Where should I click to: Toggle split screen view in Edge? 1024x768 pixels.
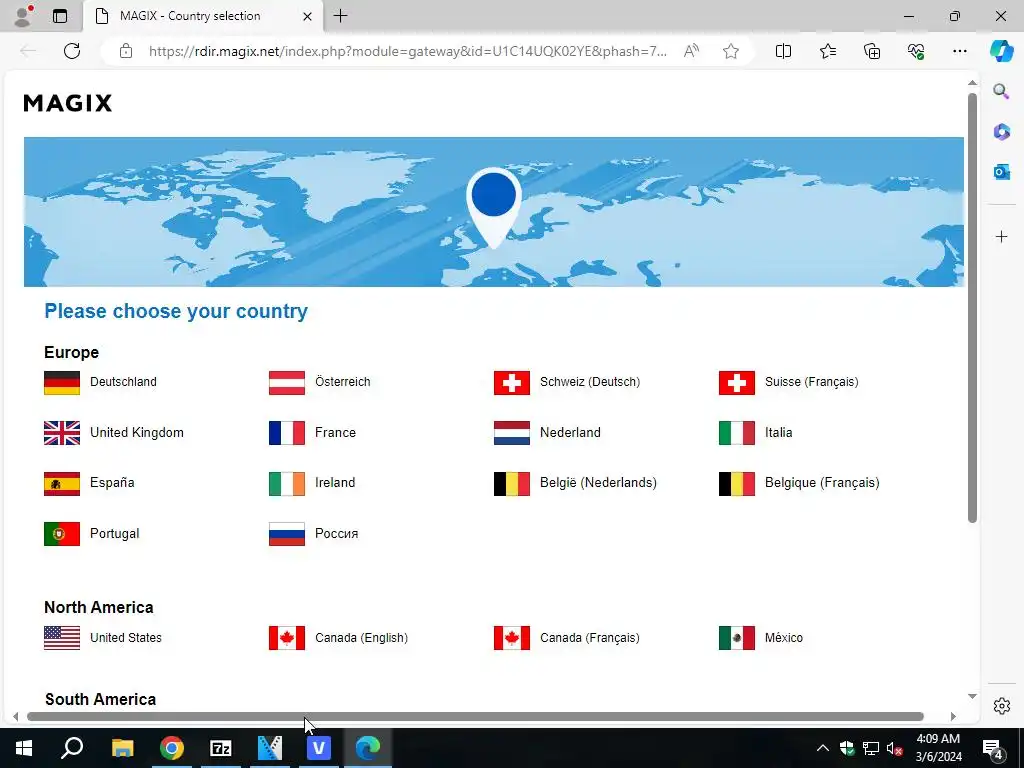point(783,51)
